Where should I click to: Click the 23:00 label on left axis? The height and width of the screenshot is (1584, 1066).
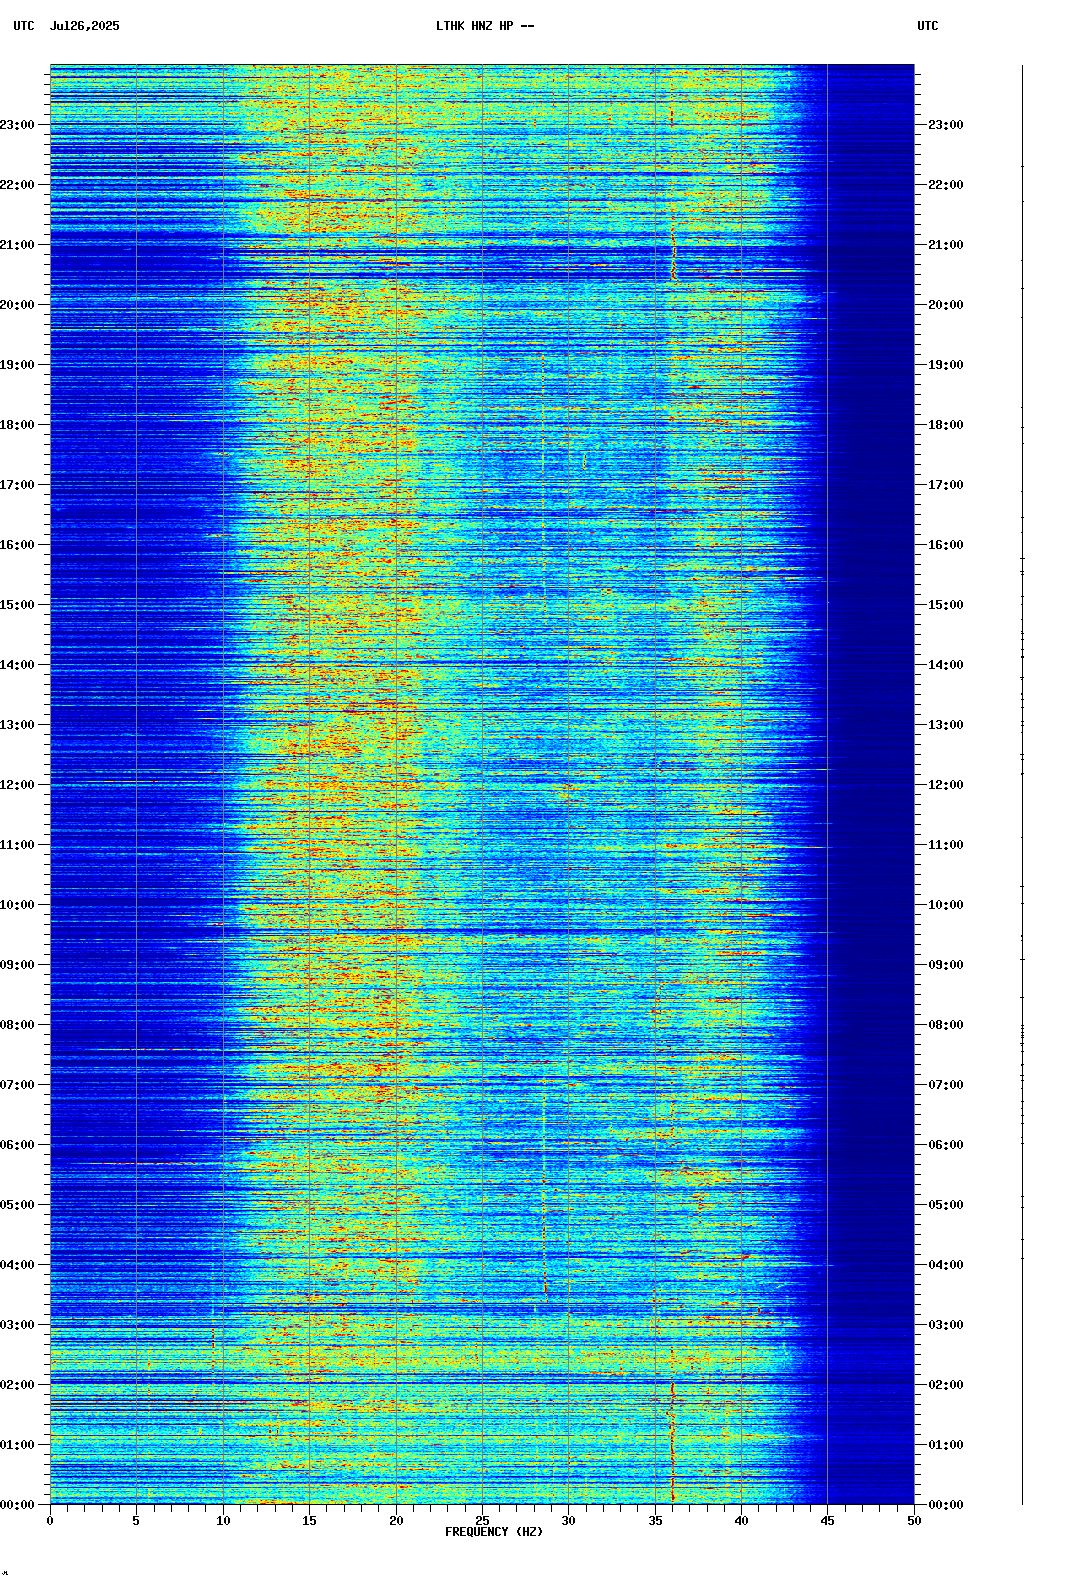click(x=17, y=125)
